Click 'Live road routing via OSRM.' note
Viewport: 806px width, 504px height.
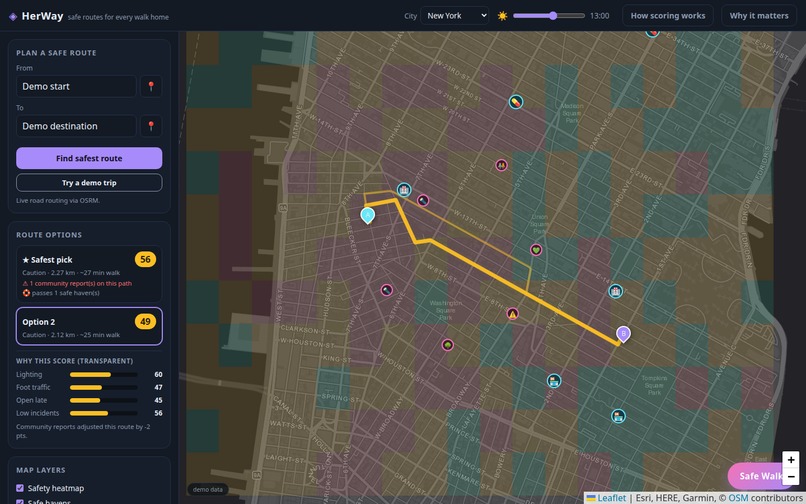[58, 201]
